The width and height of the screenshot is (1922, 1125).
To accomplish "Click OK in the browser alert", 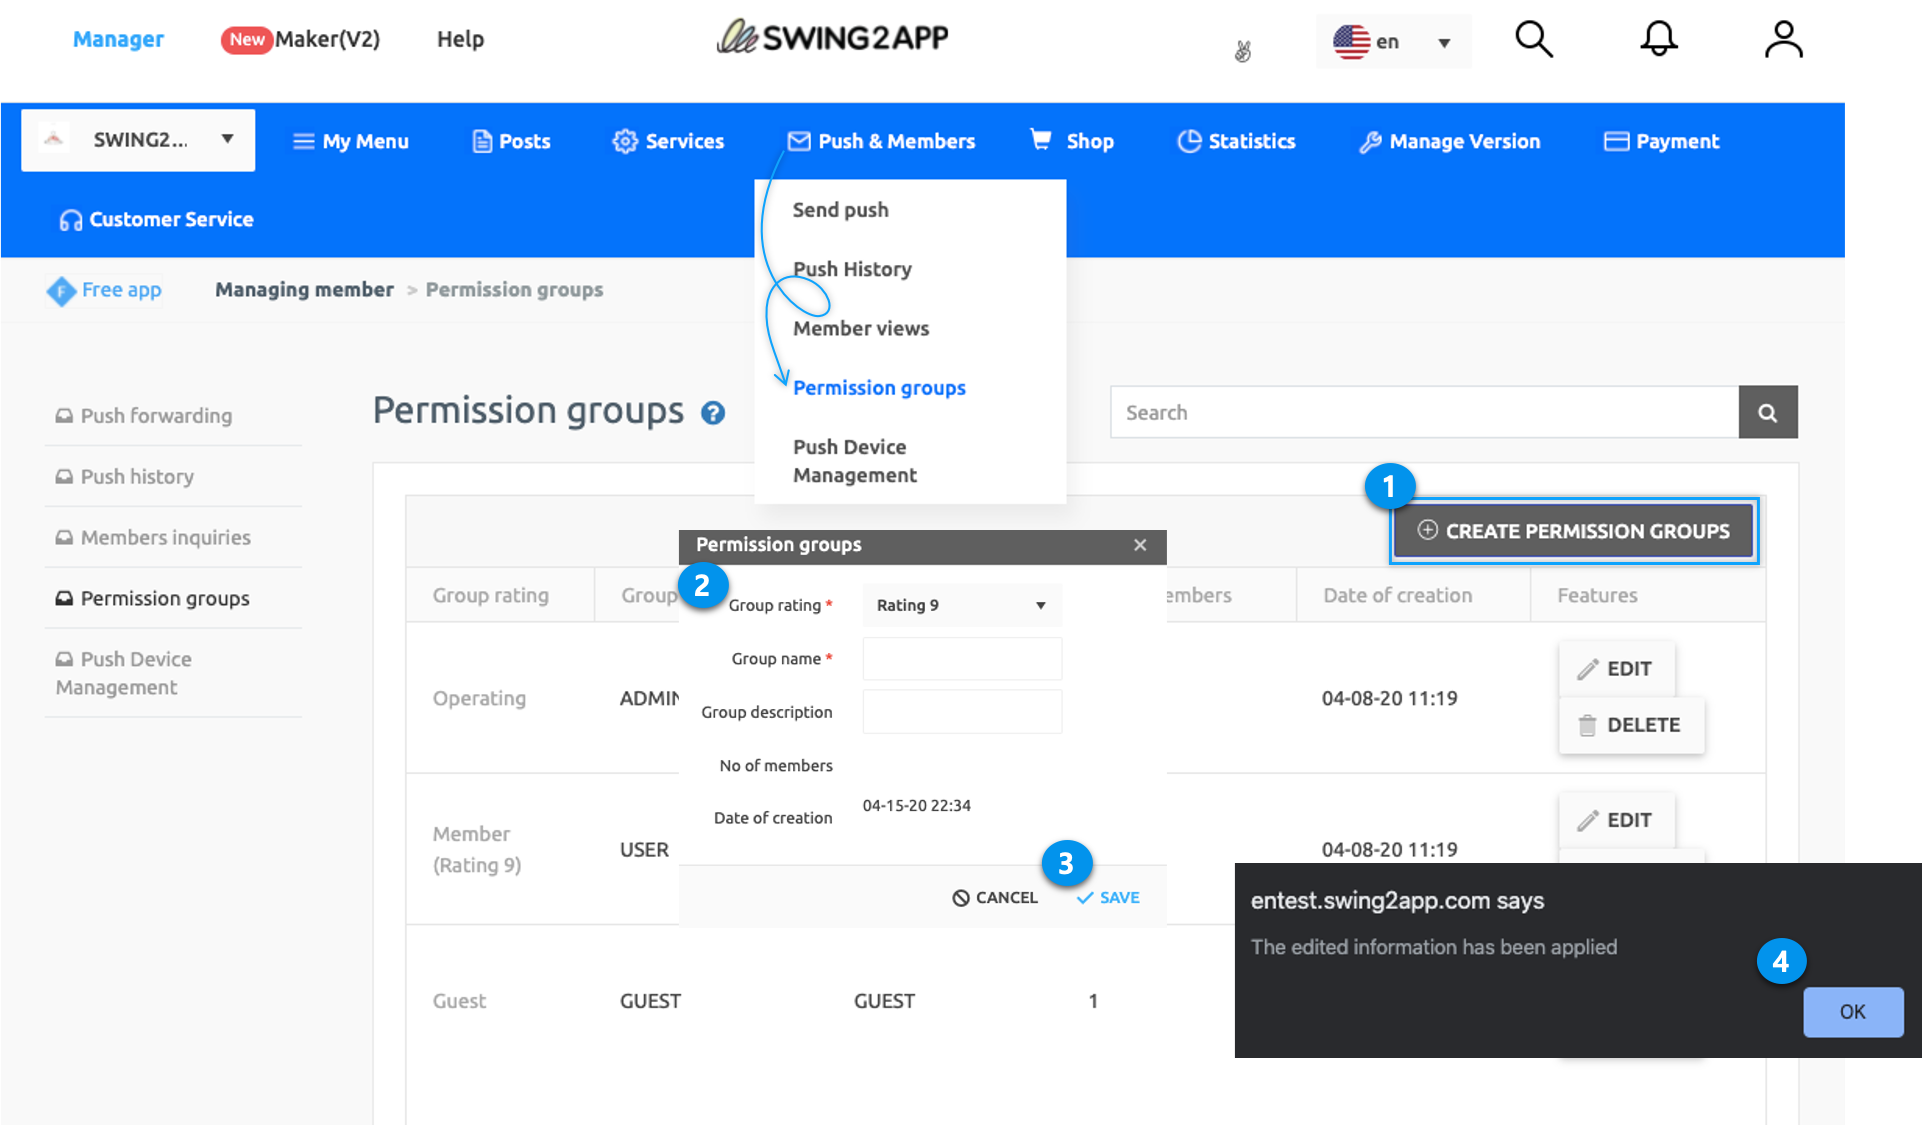I will click(1853, 1012).
